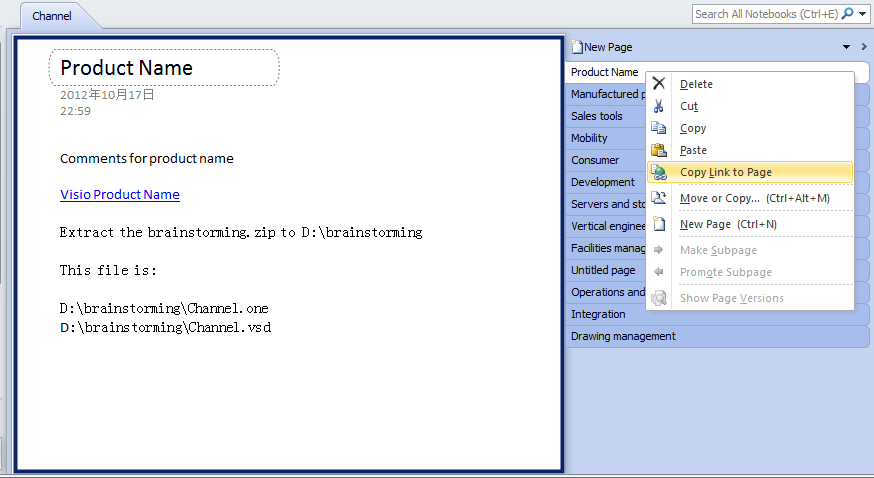Select the Product Name page tab
The height and width of the screenshot is (478, 874).
pyautogui.click(x=606, y=72)
